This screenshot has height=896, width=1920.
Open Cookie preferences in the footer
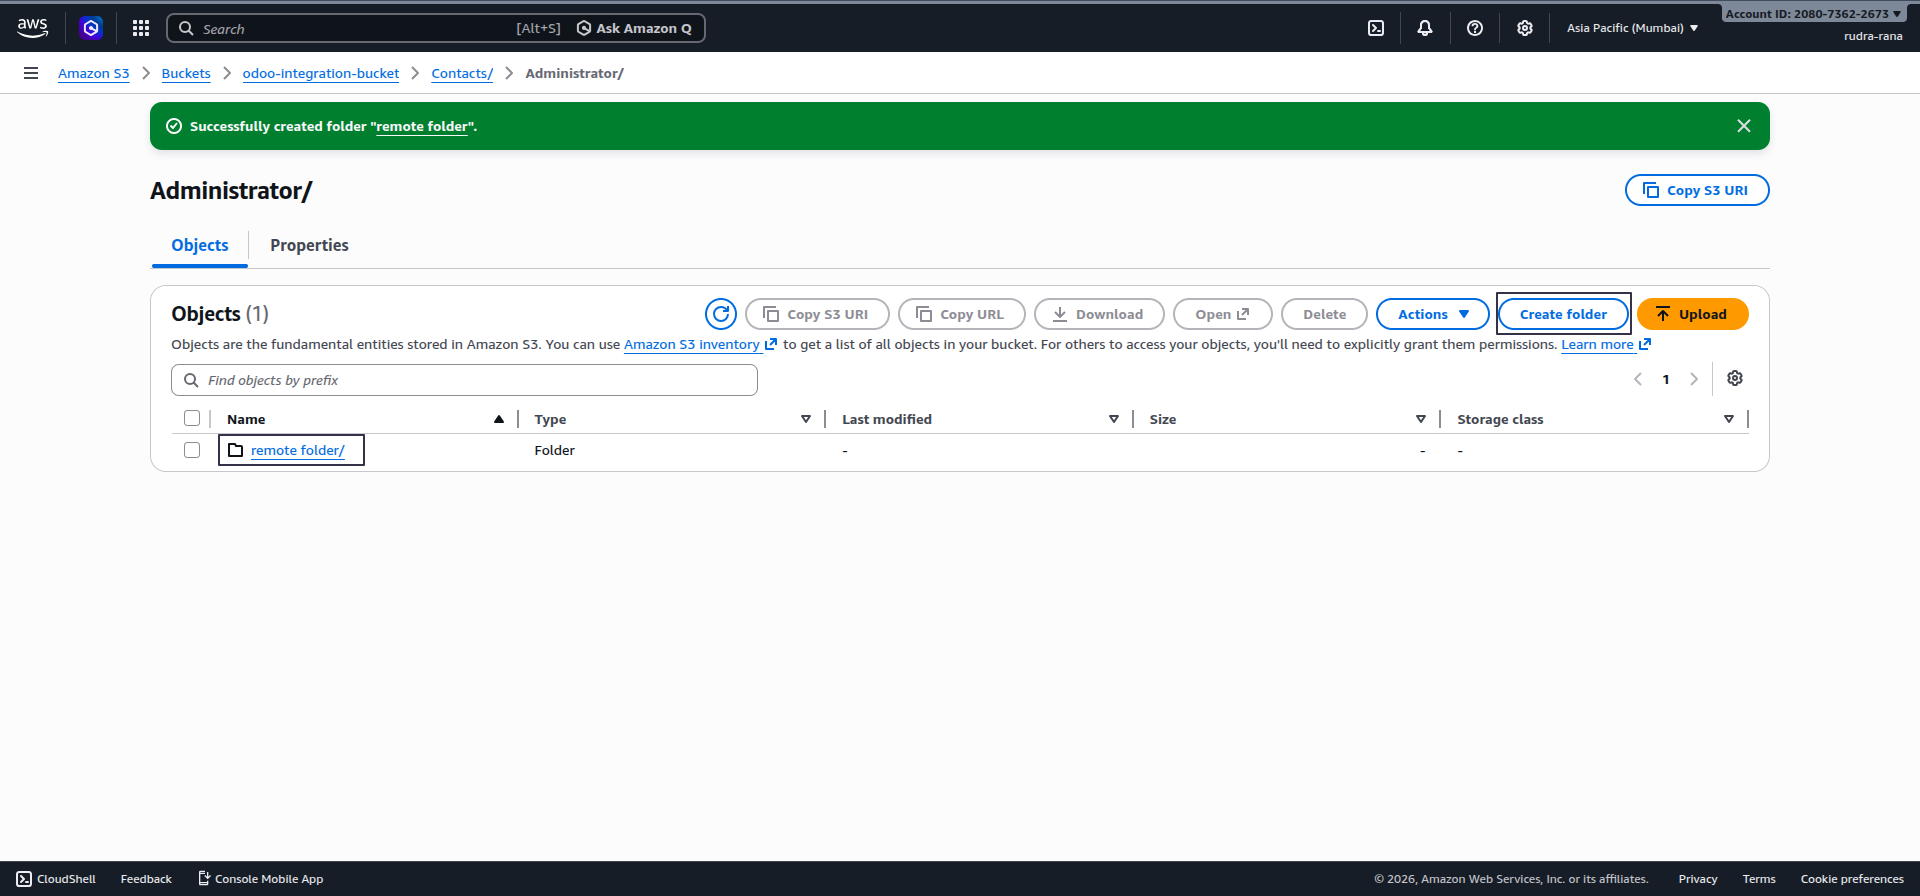[x=1852, y=879]
